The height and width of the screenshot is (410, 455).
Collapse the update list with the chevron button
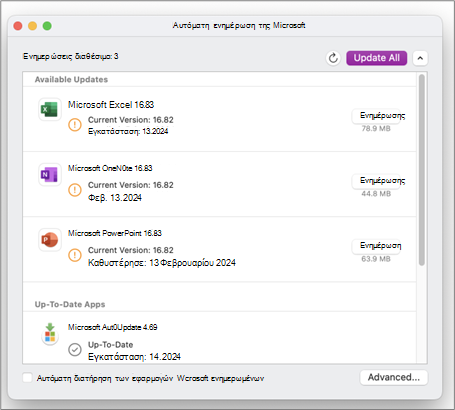click(420, 58)
